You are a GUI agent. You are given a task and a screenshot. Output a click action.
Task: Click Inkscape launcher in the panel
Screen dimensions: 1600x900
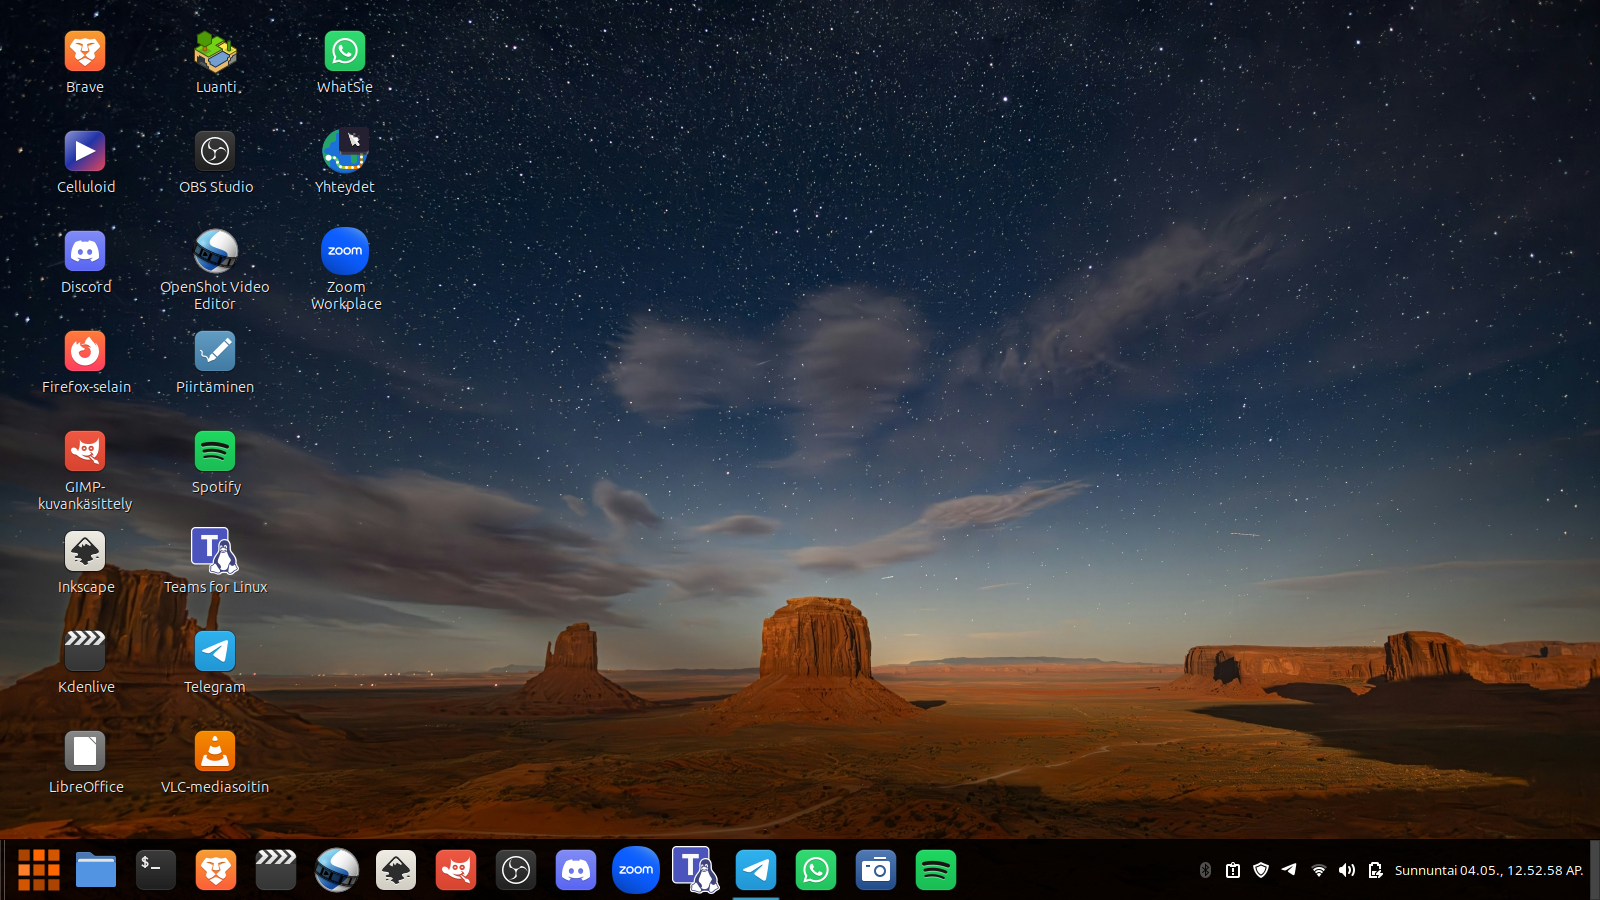click(x=396, y=870)
